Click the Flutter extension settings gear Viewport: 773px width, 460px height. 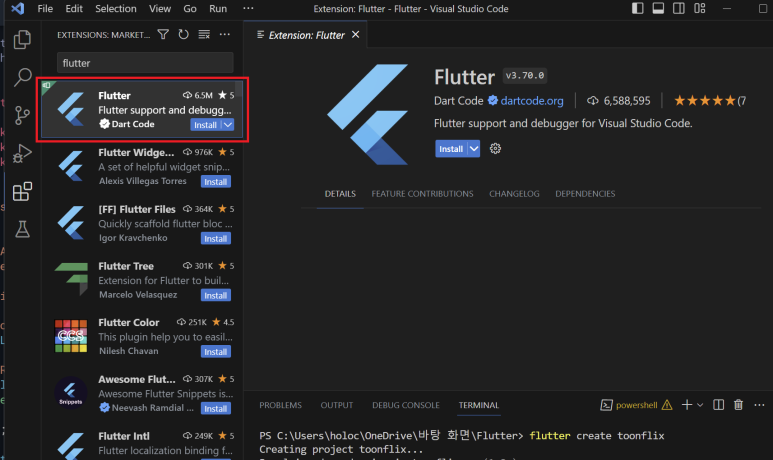(x=495, y=148)
